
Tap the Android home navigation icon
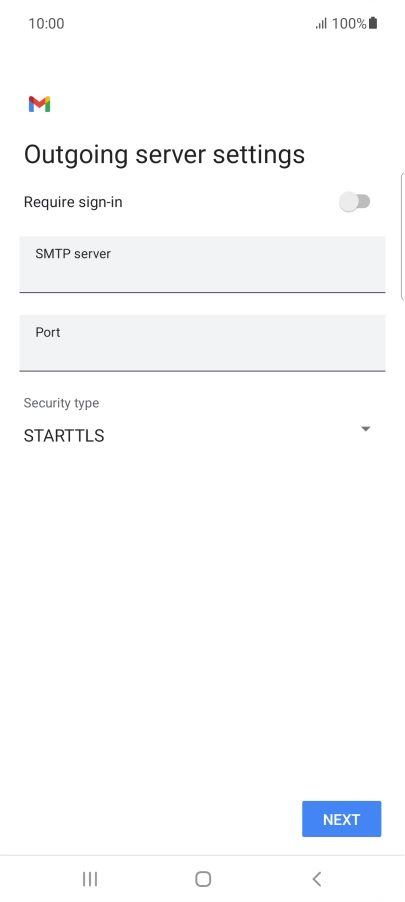pos(203,878)
